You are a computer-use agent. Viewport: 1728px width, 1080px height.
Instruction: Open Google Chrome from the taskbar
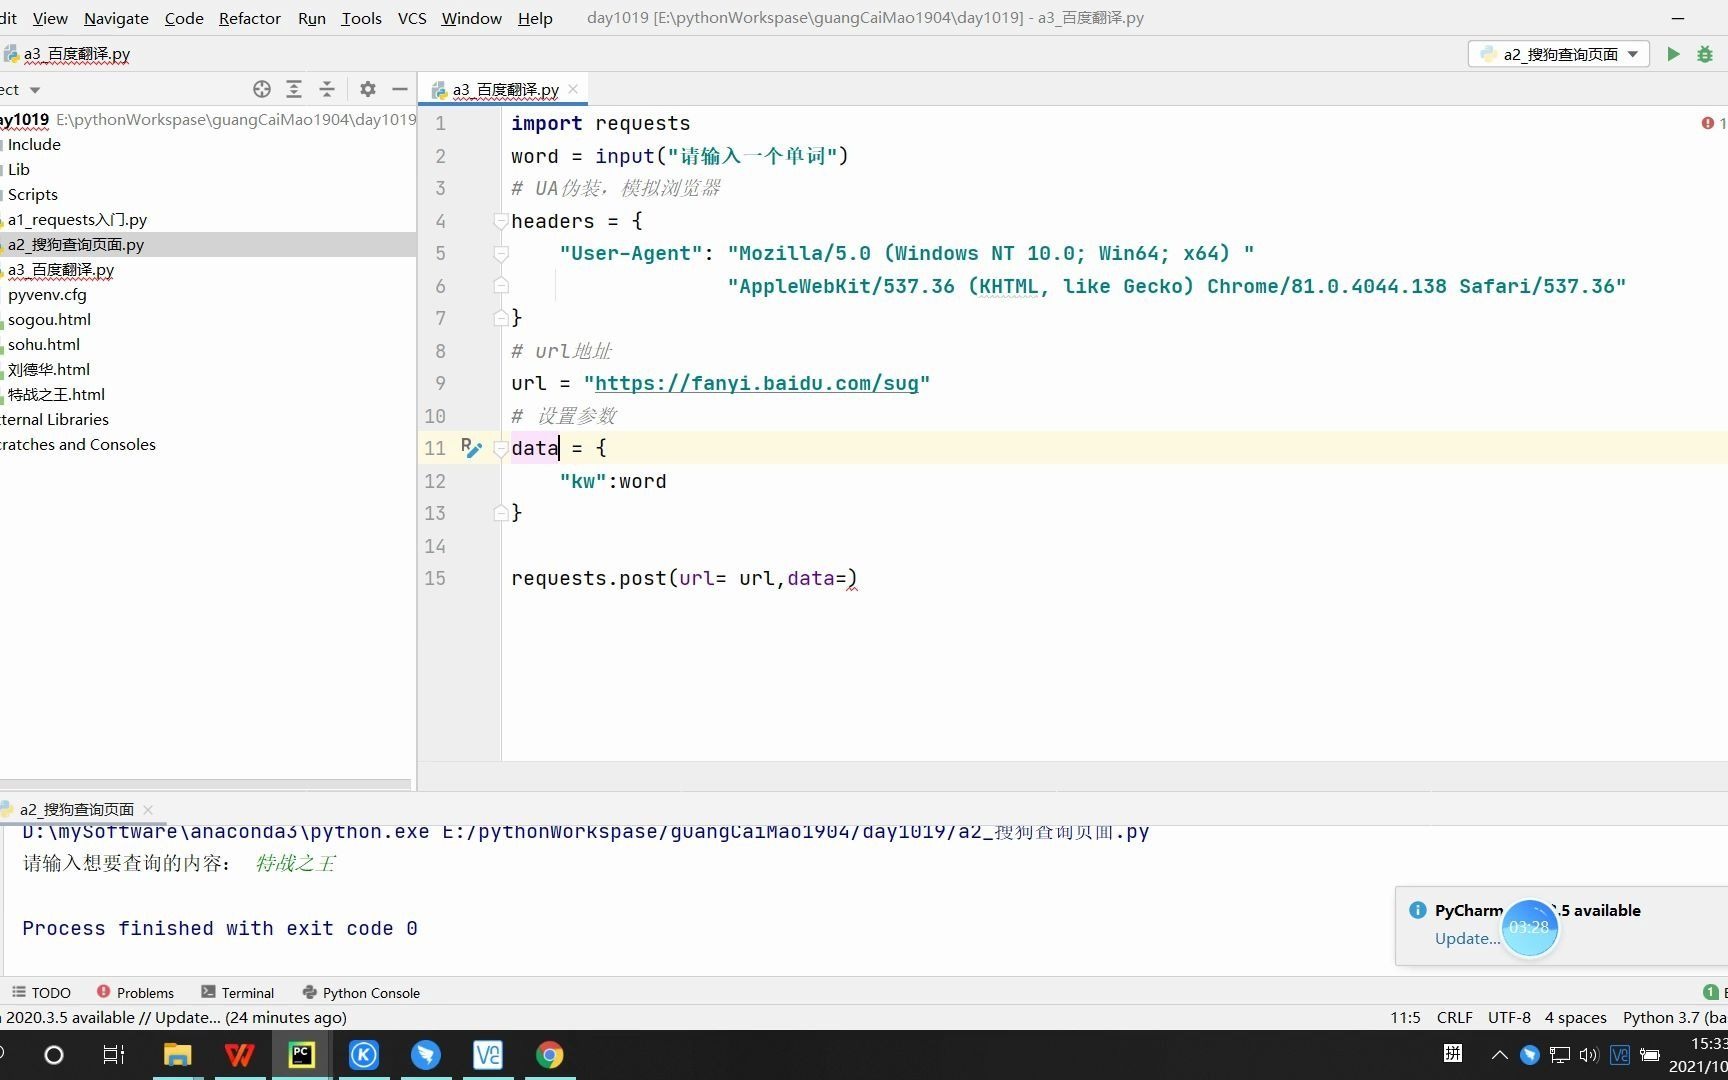pos(549,1055)
